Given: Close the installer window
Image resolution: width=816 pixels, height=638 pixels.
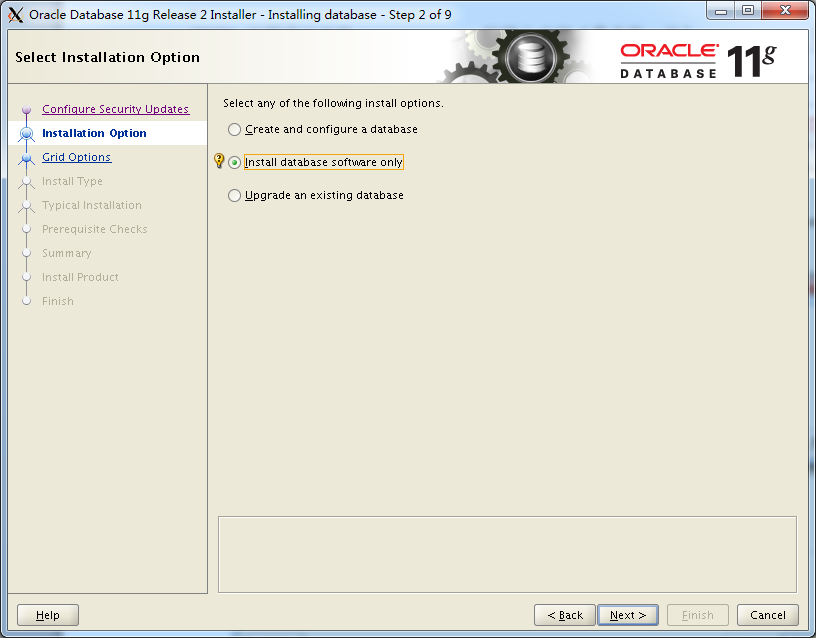Looking at the screenshot, I should click(786, 11).
